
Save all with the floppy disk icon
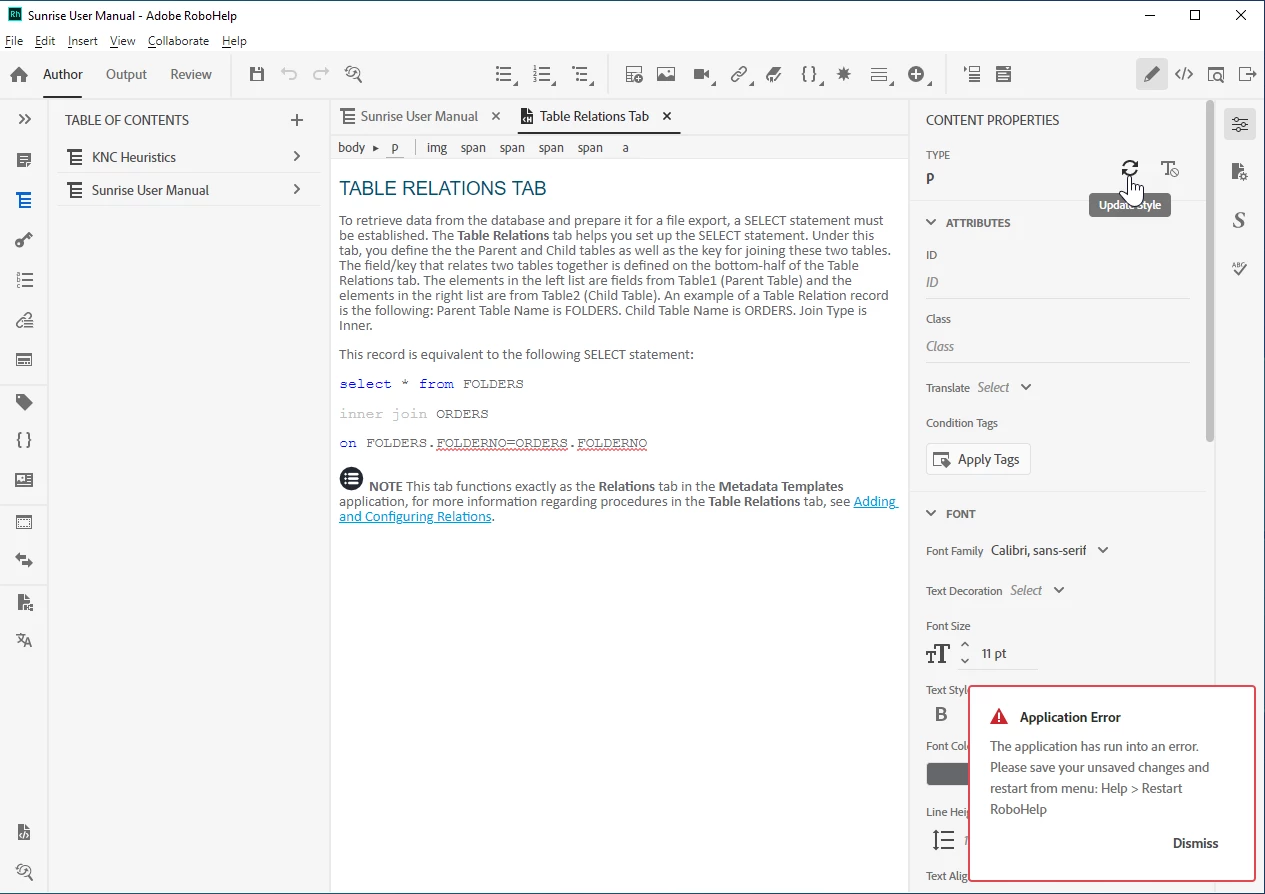(x=257, y=74)
